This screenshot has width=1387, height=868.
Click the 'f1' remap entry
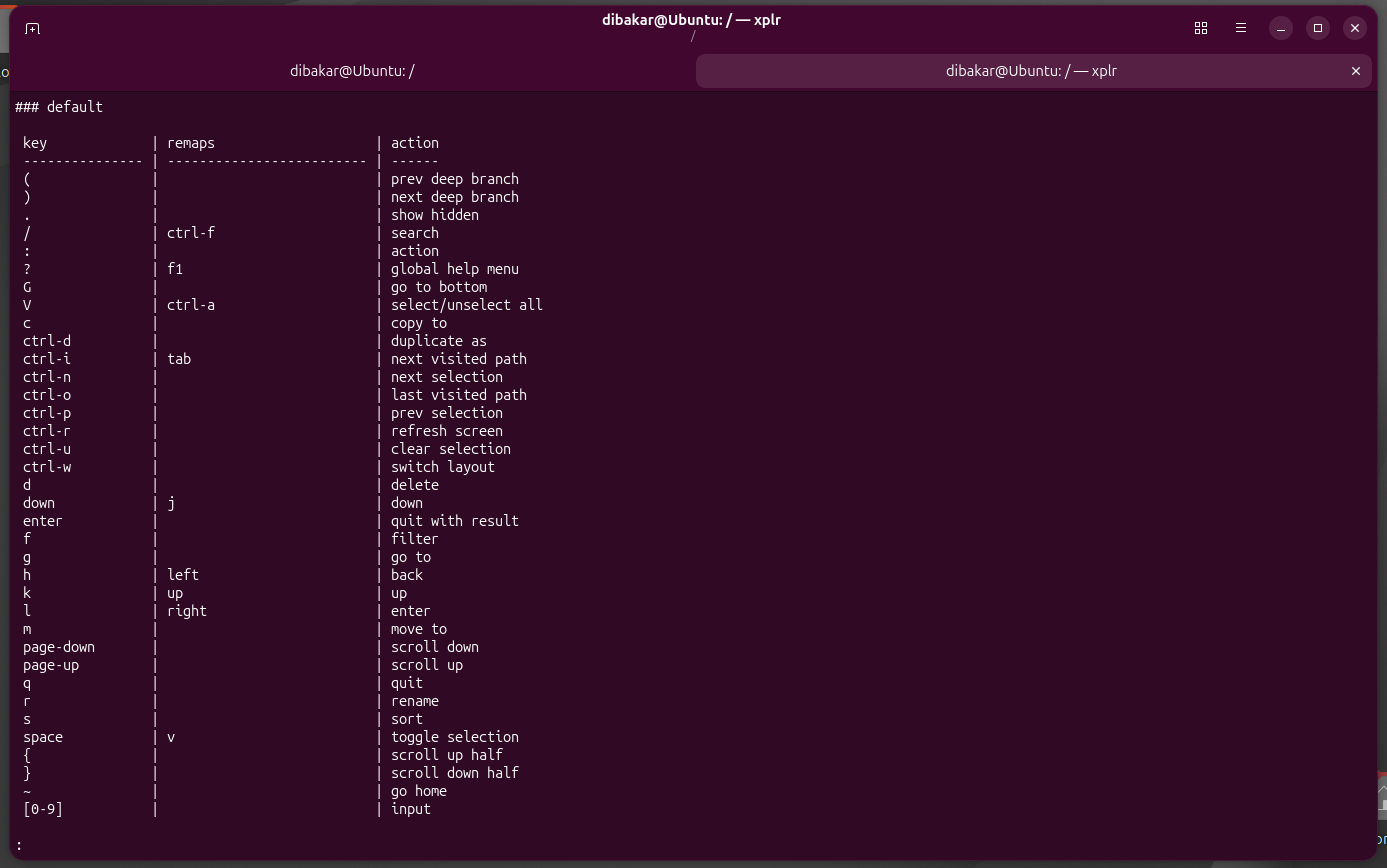click(175, 269)
